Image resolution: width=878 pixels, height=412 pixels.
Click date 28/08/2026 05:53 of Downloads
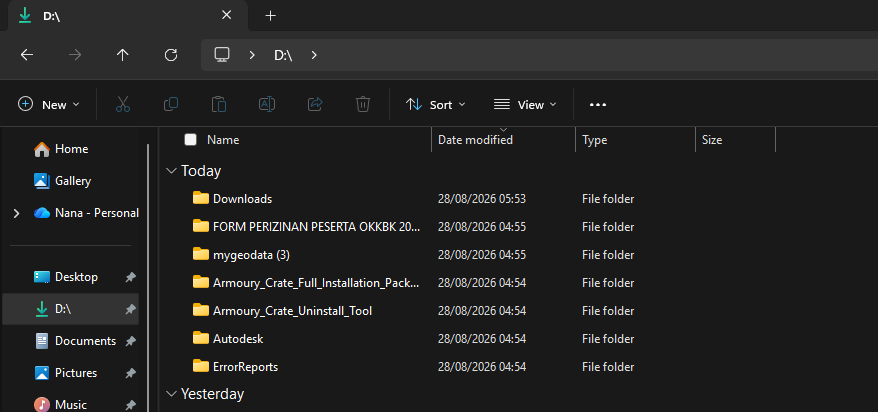(x=482, y=199)
